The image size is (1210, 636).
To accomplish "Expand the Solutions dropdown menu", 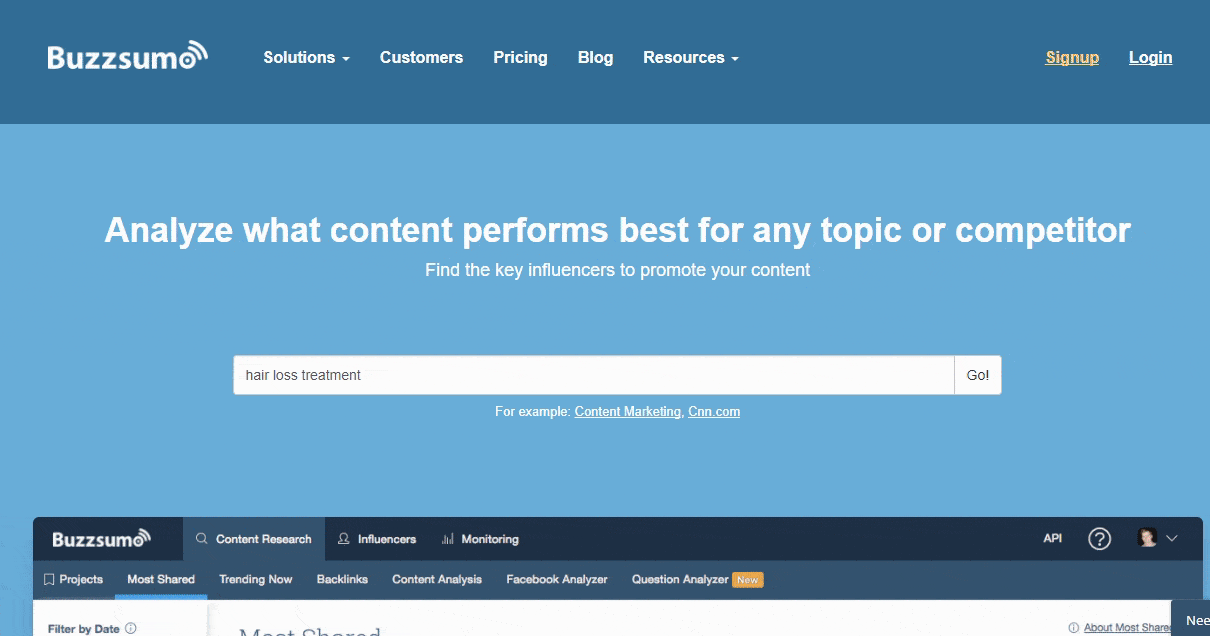I will [x=306, y=58].
